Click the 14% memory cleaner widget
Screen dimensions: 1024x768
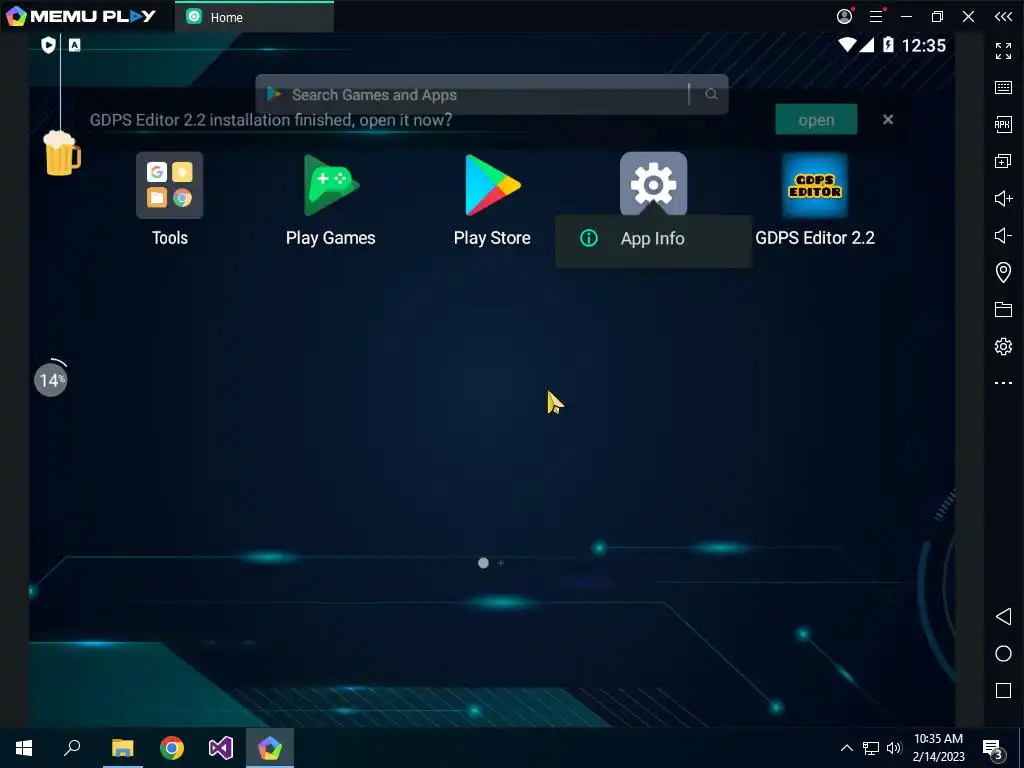[x=51, y=379]
